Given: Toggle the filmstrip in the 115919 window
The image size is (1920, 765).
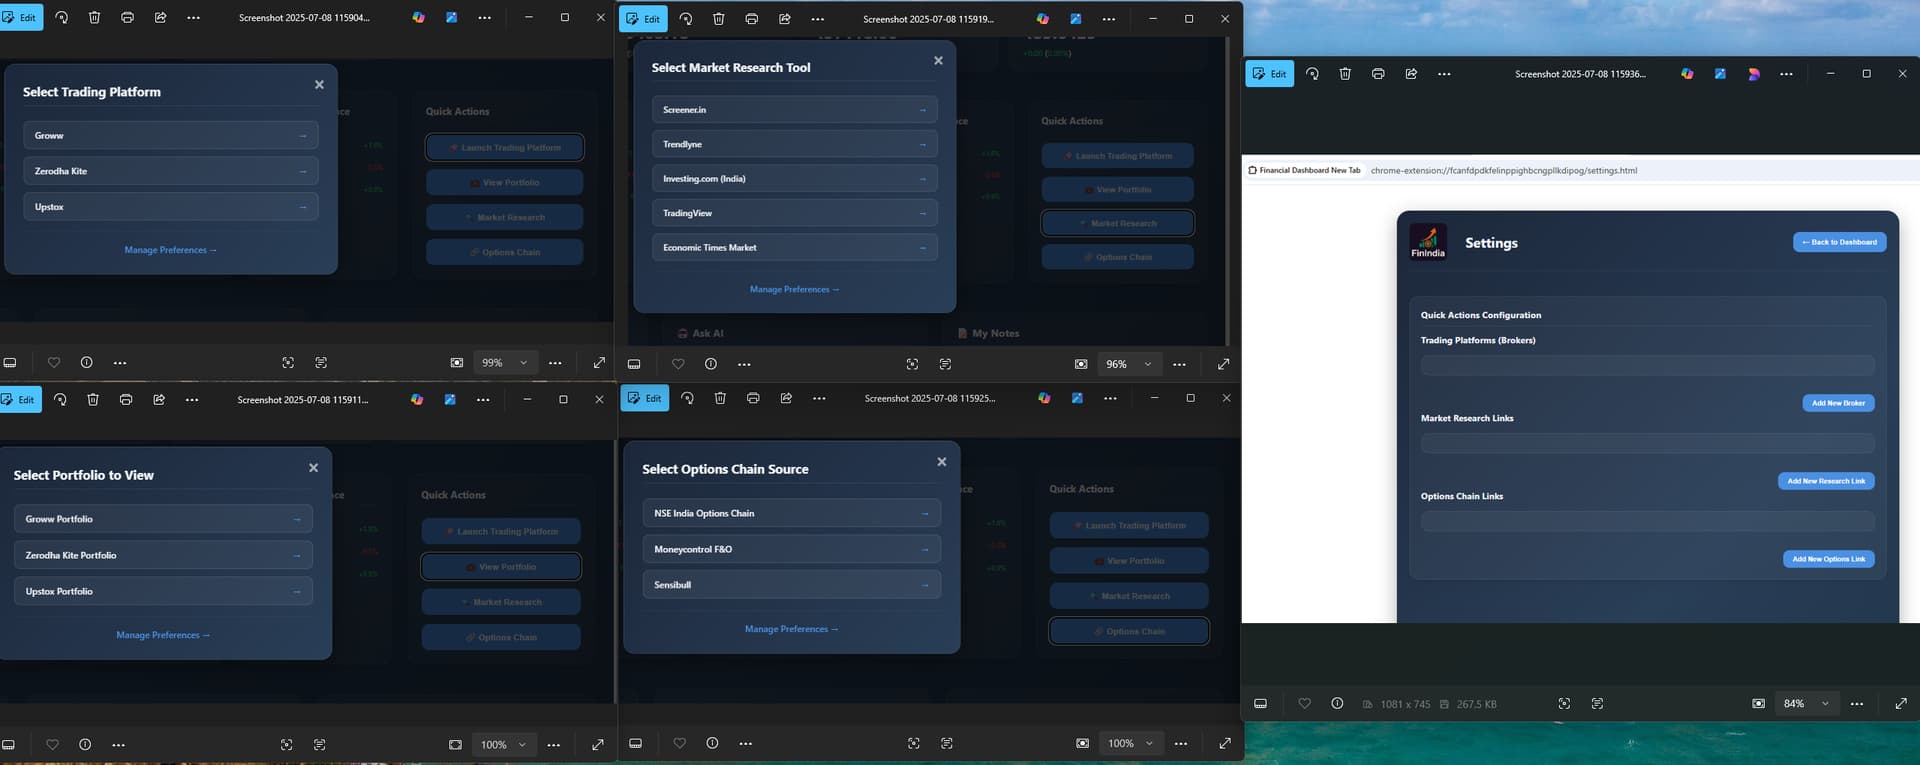Looking at the screenshot, I should (x=634, y=364).
